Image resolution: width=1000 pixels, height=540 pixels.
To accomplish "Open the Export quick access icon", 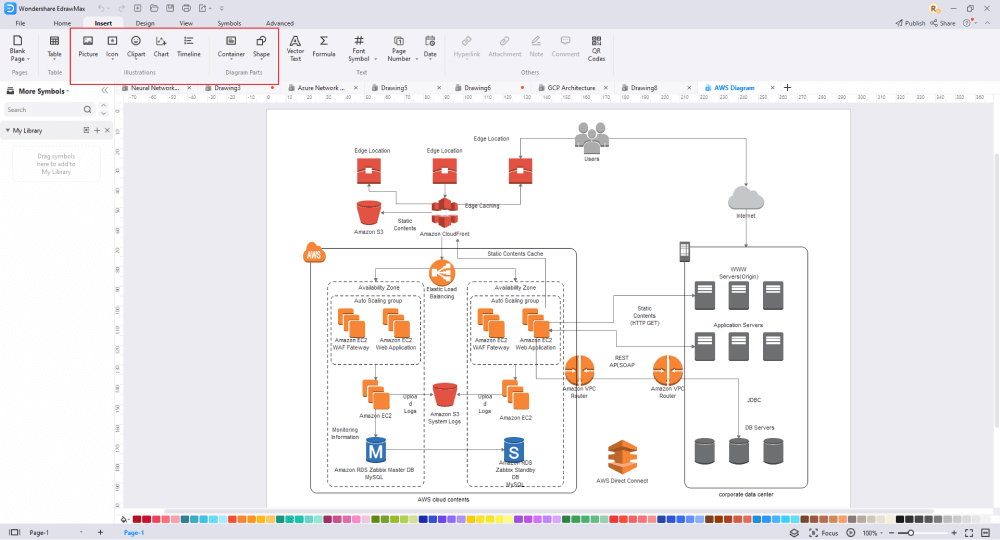I will tap(203, 8).
